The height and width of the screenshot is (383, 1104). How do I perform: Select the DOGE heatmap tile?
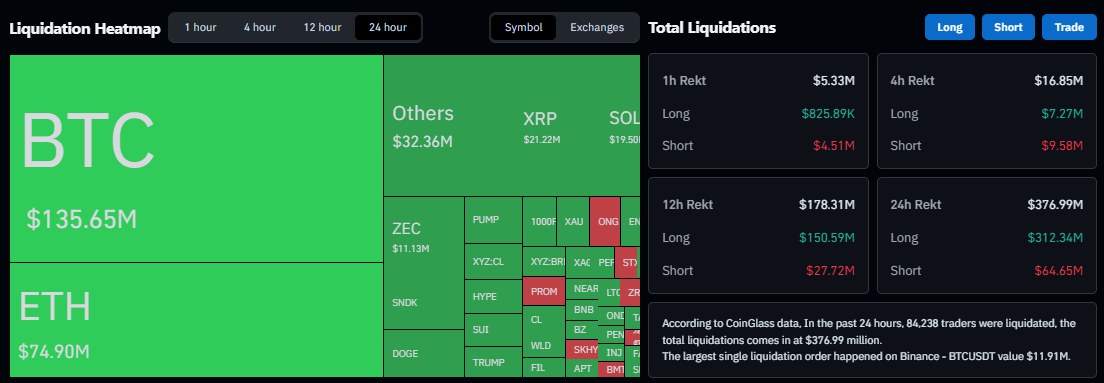point(424,353)
